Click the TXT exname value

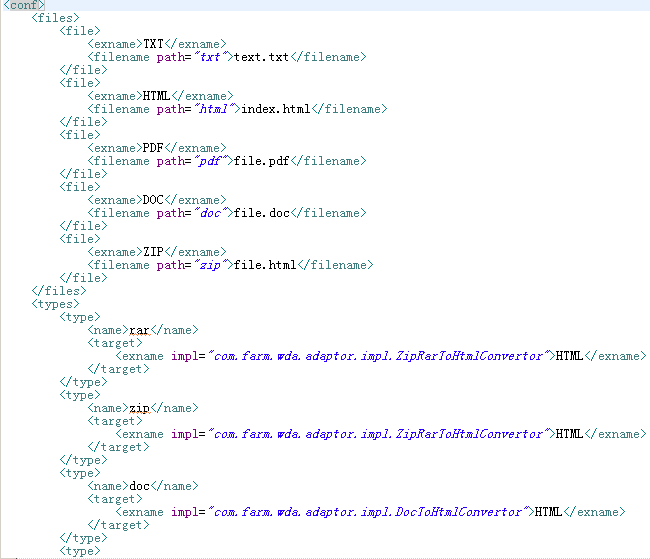coord(154,44)
